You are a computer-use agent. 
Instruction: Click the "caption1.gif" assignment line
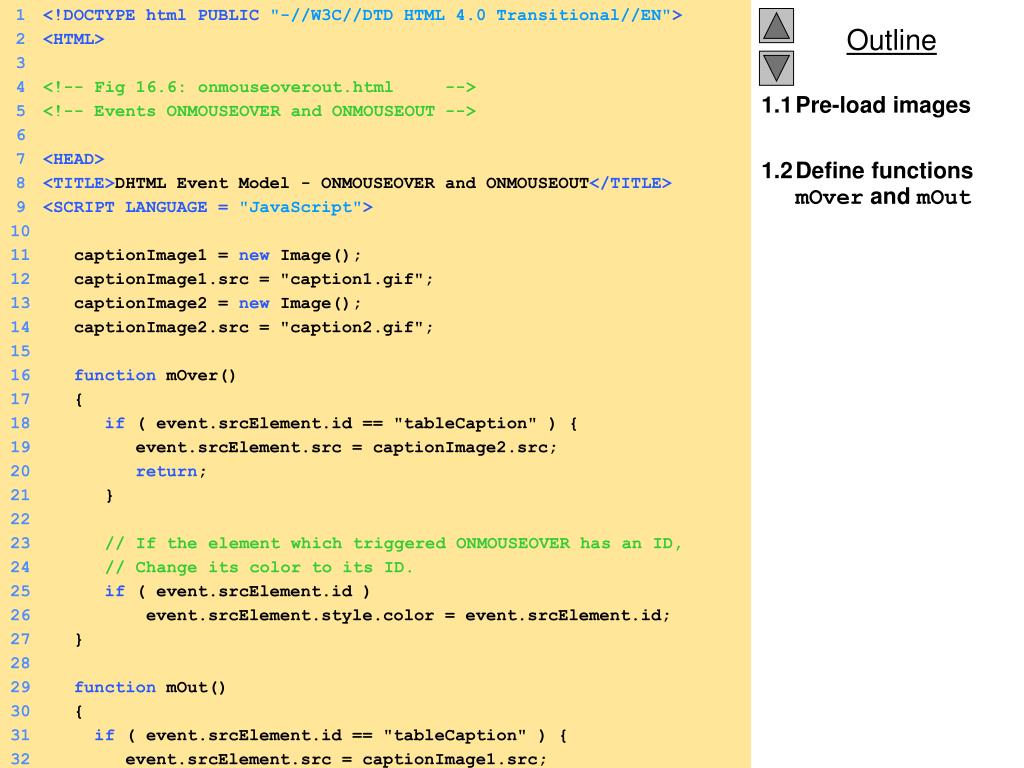click(x=253, y=280)
